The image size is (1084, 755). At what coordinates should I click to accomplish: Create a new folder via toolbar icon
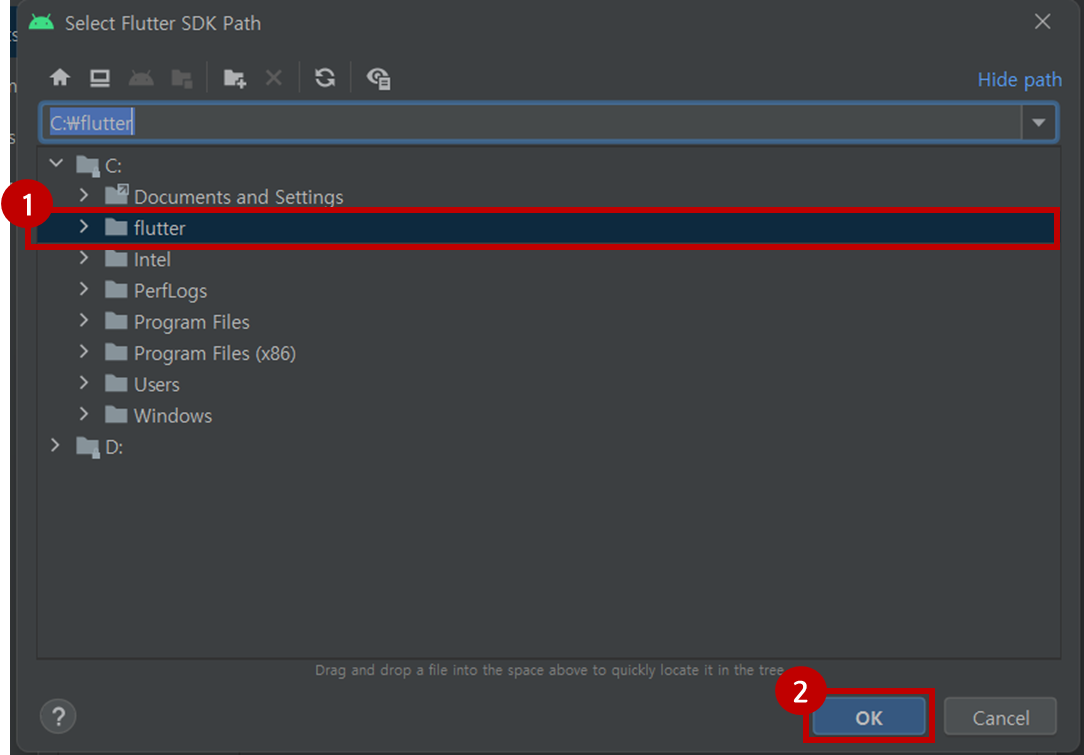[x=235, y=78]
